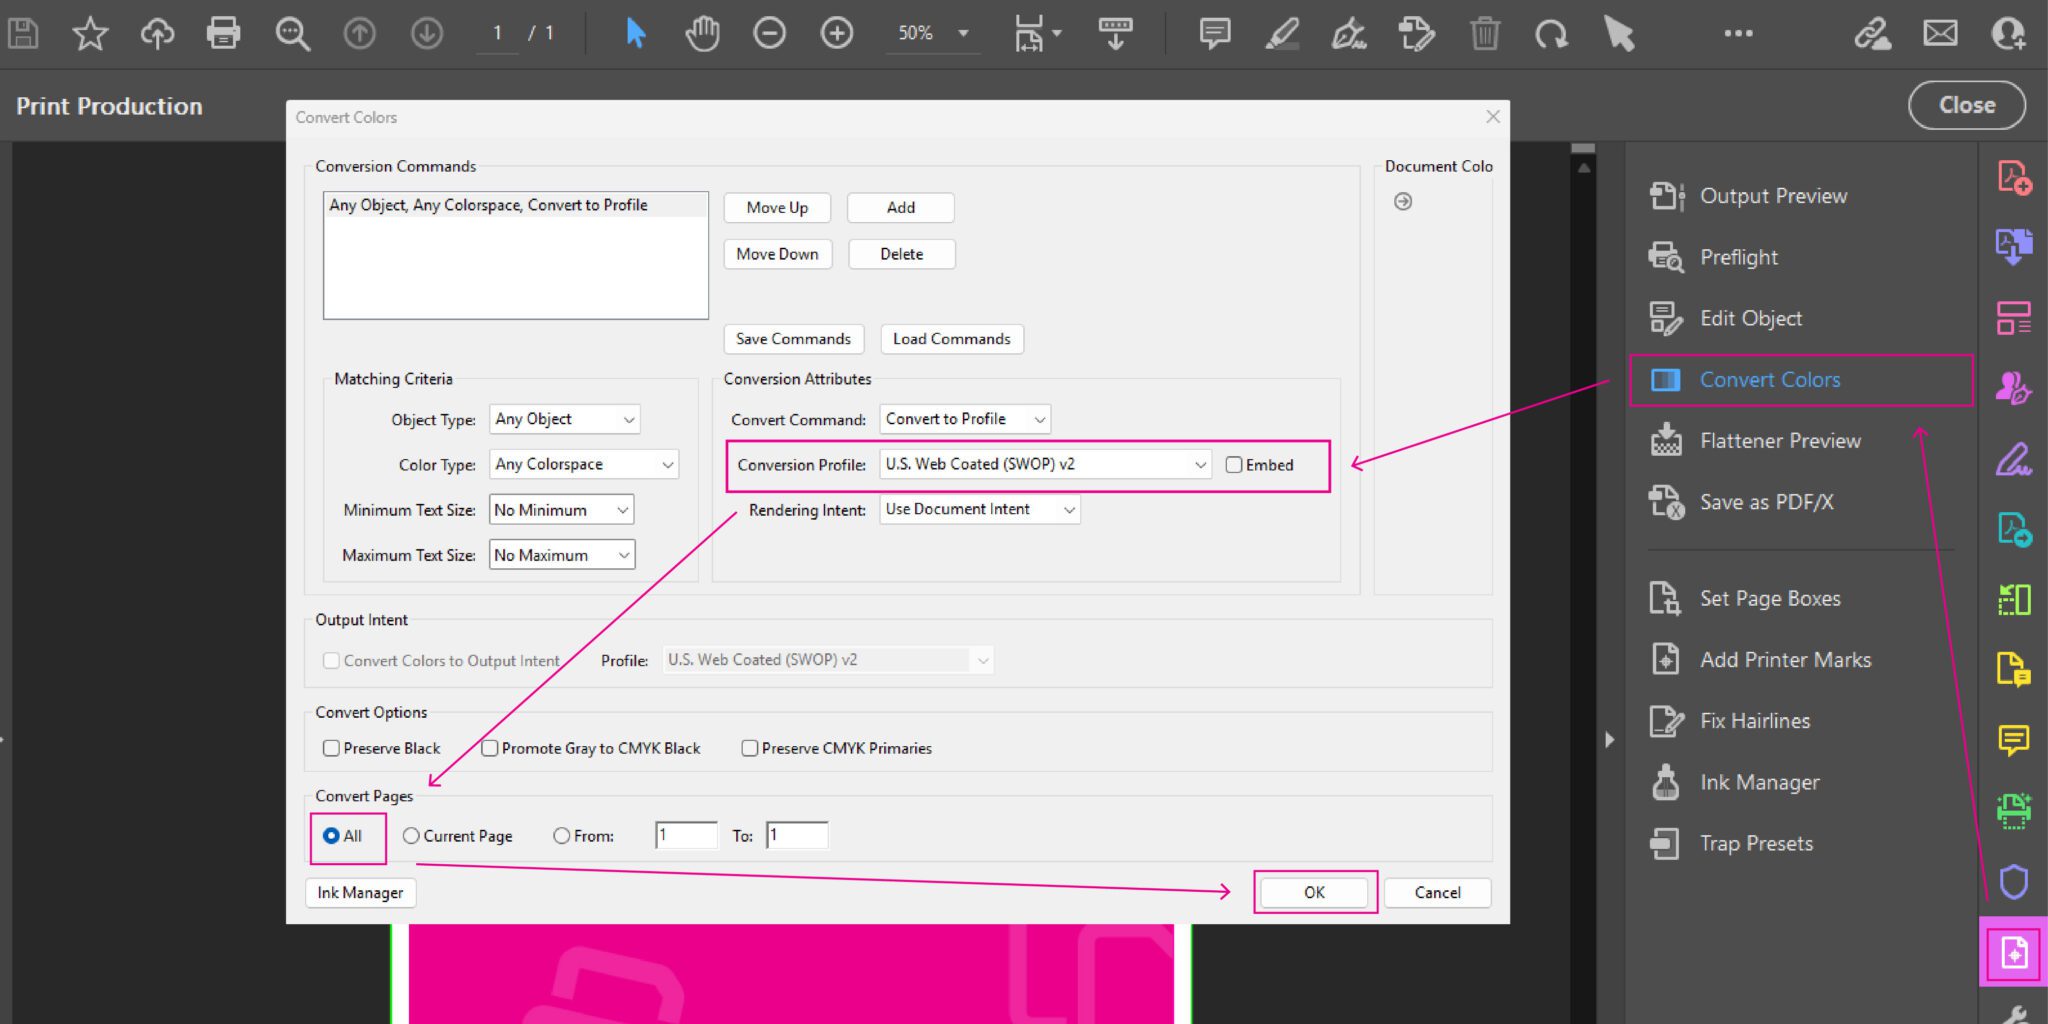Click the search magnifier icon
This screenshot has width=2048, height=1024.
(291, 33)
